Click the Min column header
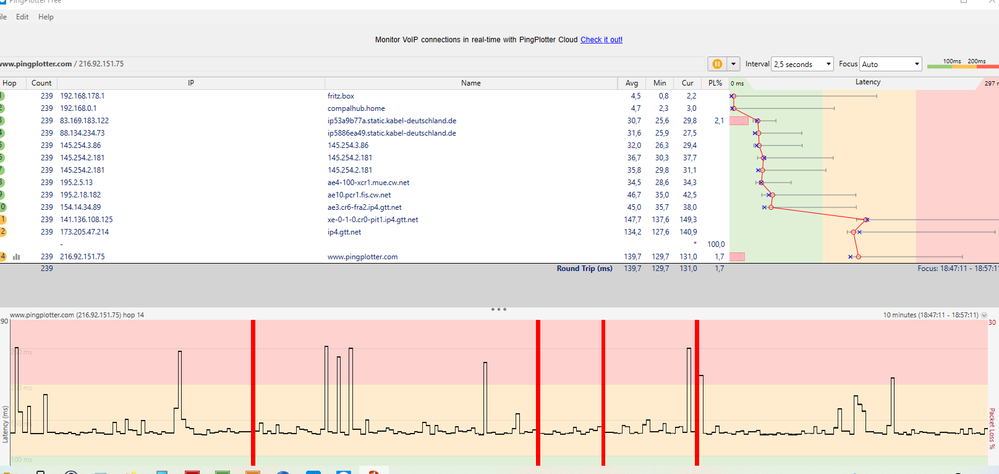Viewport: 999px width, 474px height. pyautogui.click(x=659, y=83)
